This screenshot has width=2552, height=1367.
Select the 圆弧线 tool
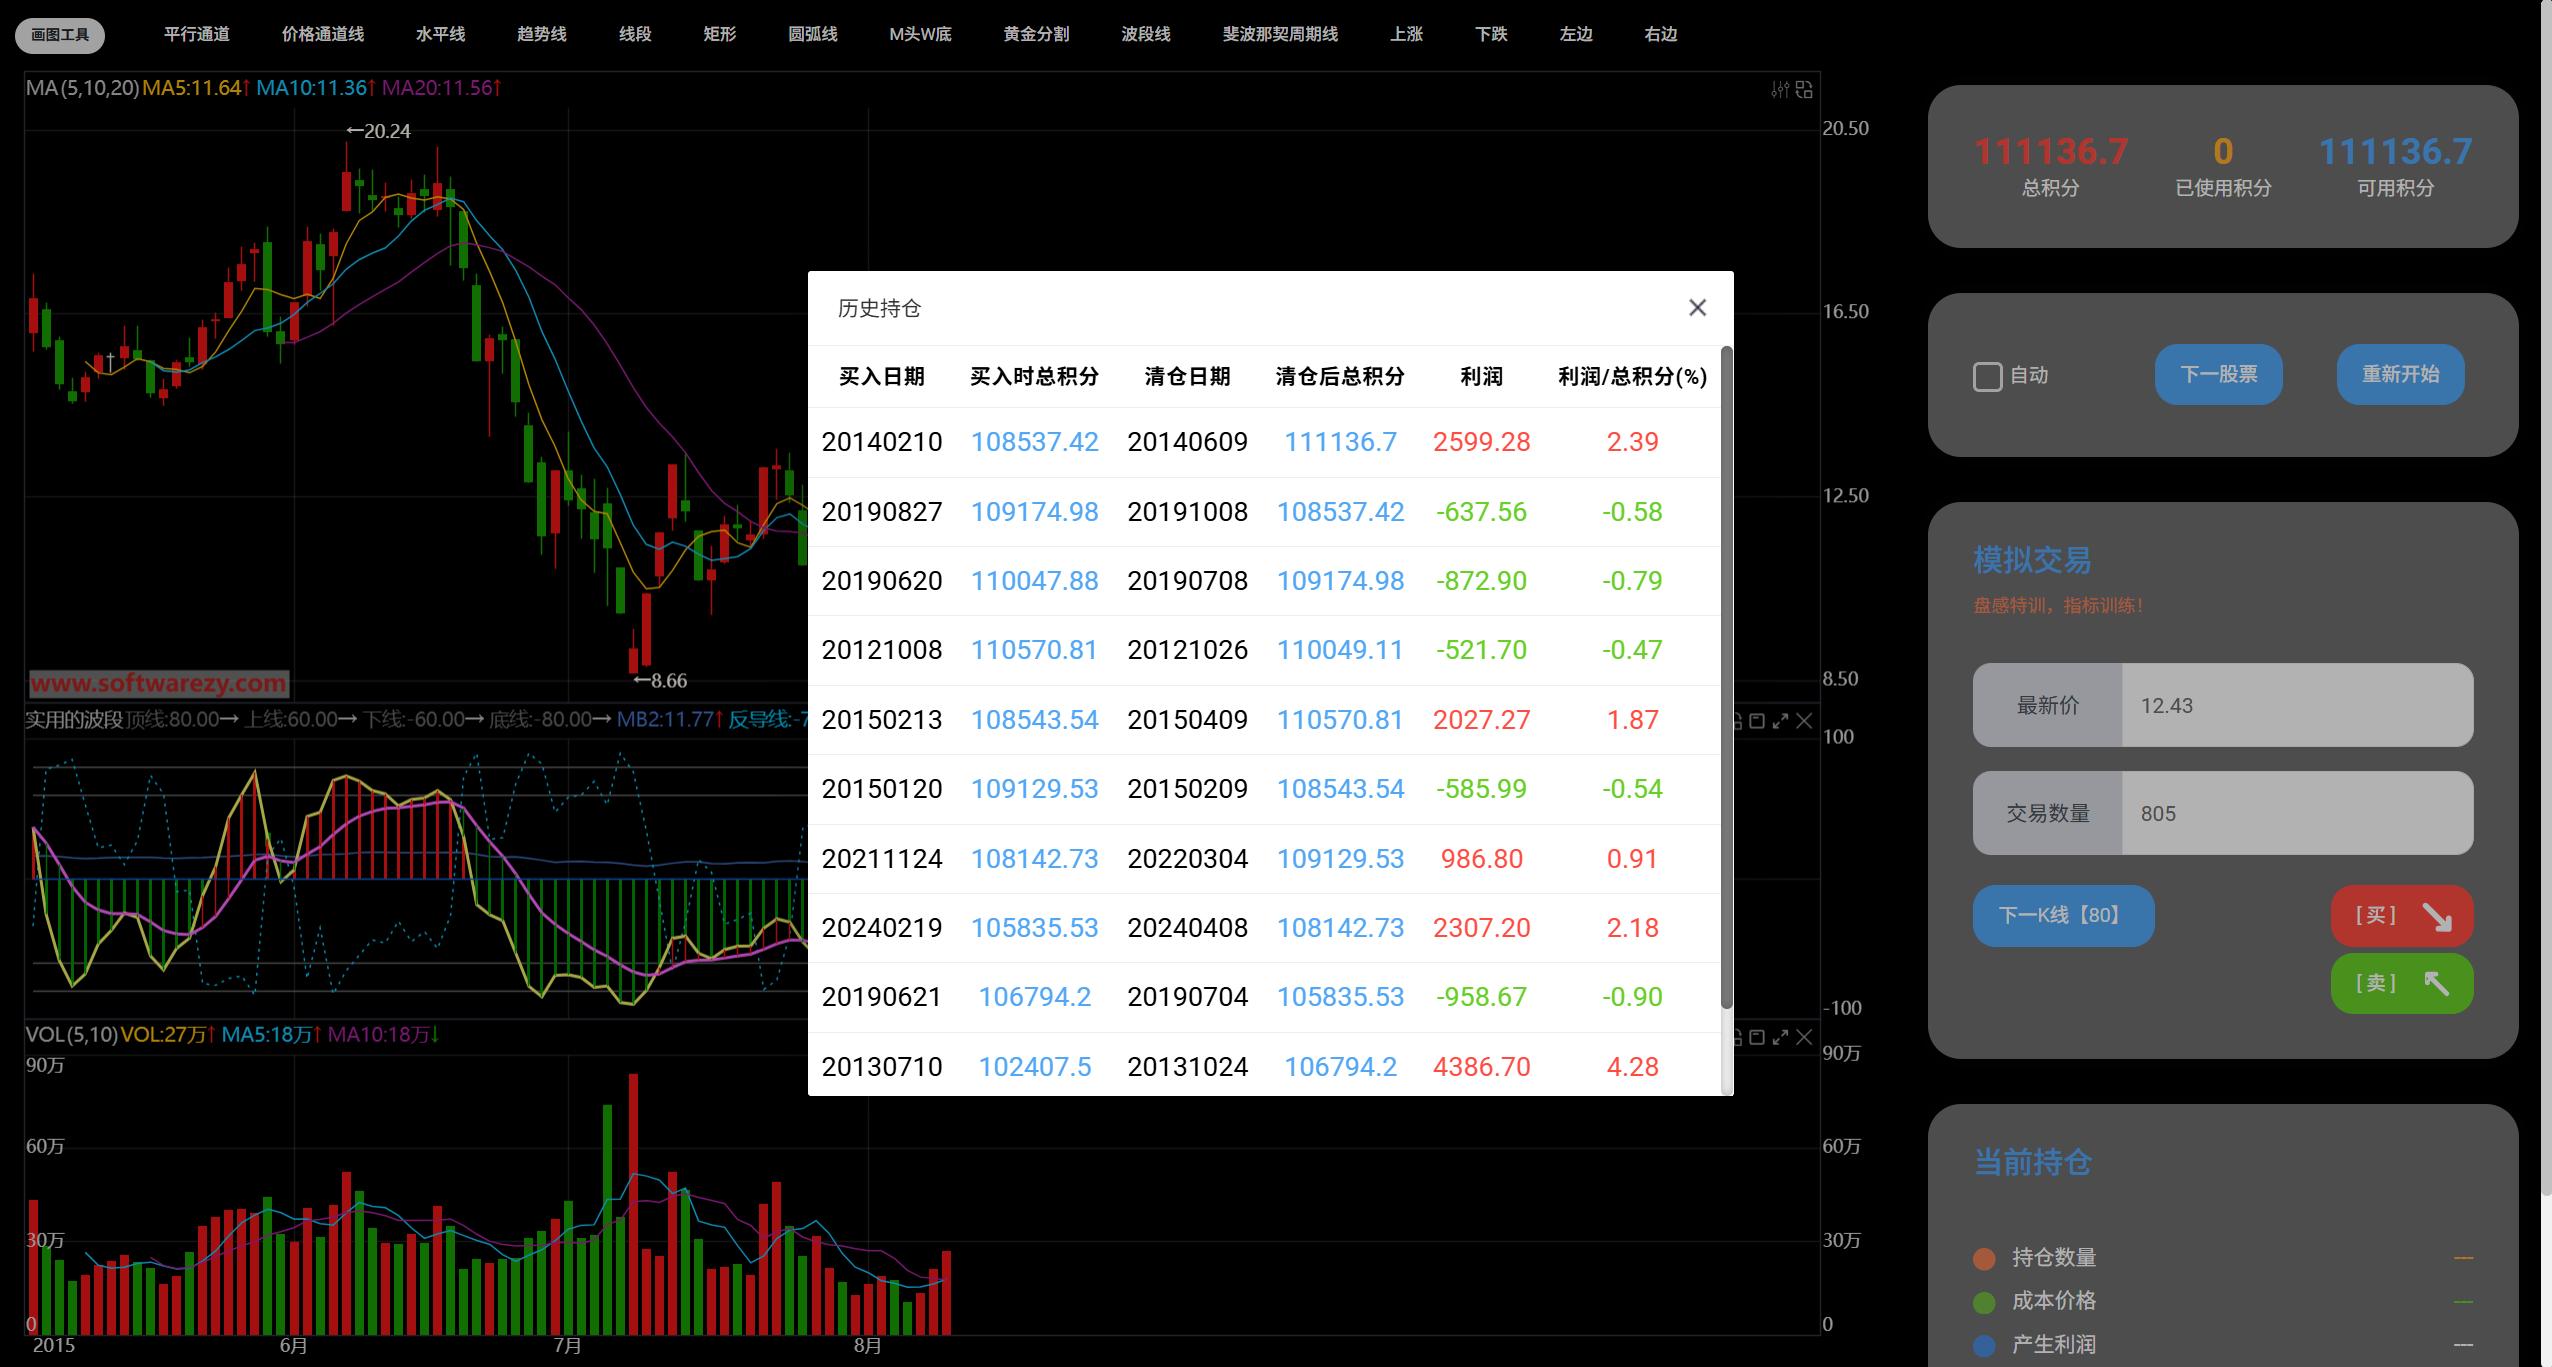[x=813, y=34]
